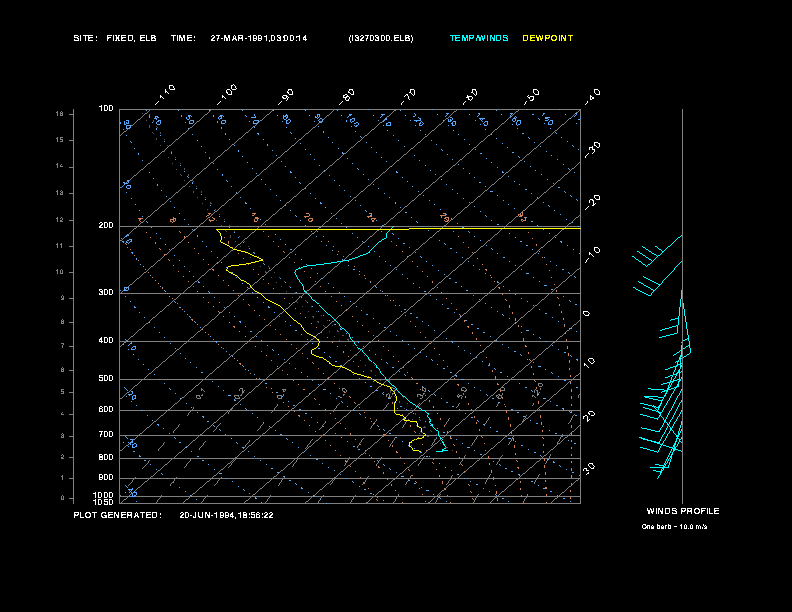The image size is (792, 612).
Task: Click the -110 temperature label on top
Action: (x=165, y=95)
